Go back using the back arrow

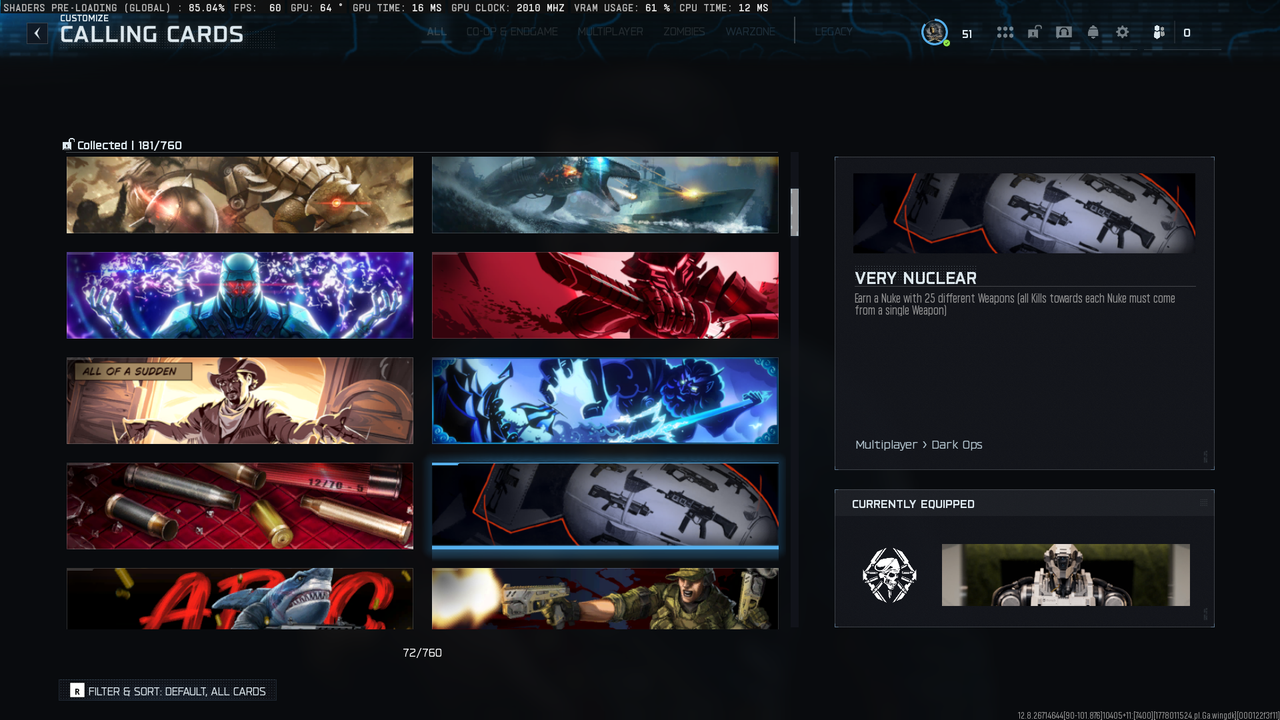pyautogui.click(x=37, y=33)
